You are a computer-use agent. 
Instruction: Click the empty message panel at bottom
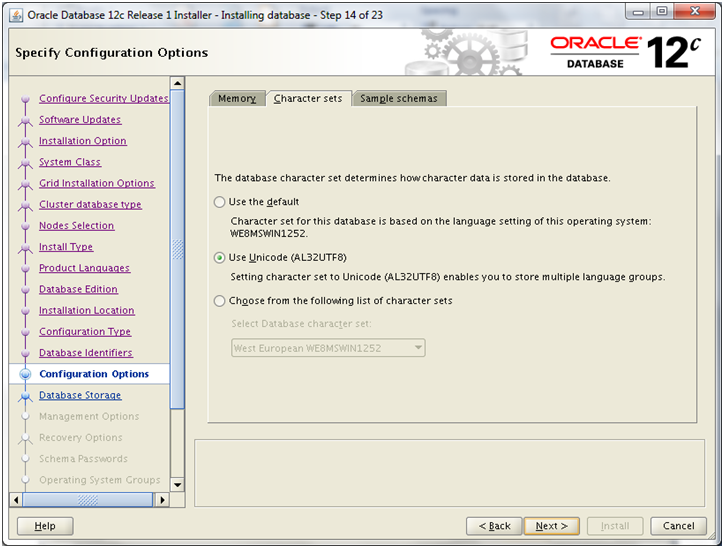pyautogui.click(x=450, y=473)
